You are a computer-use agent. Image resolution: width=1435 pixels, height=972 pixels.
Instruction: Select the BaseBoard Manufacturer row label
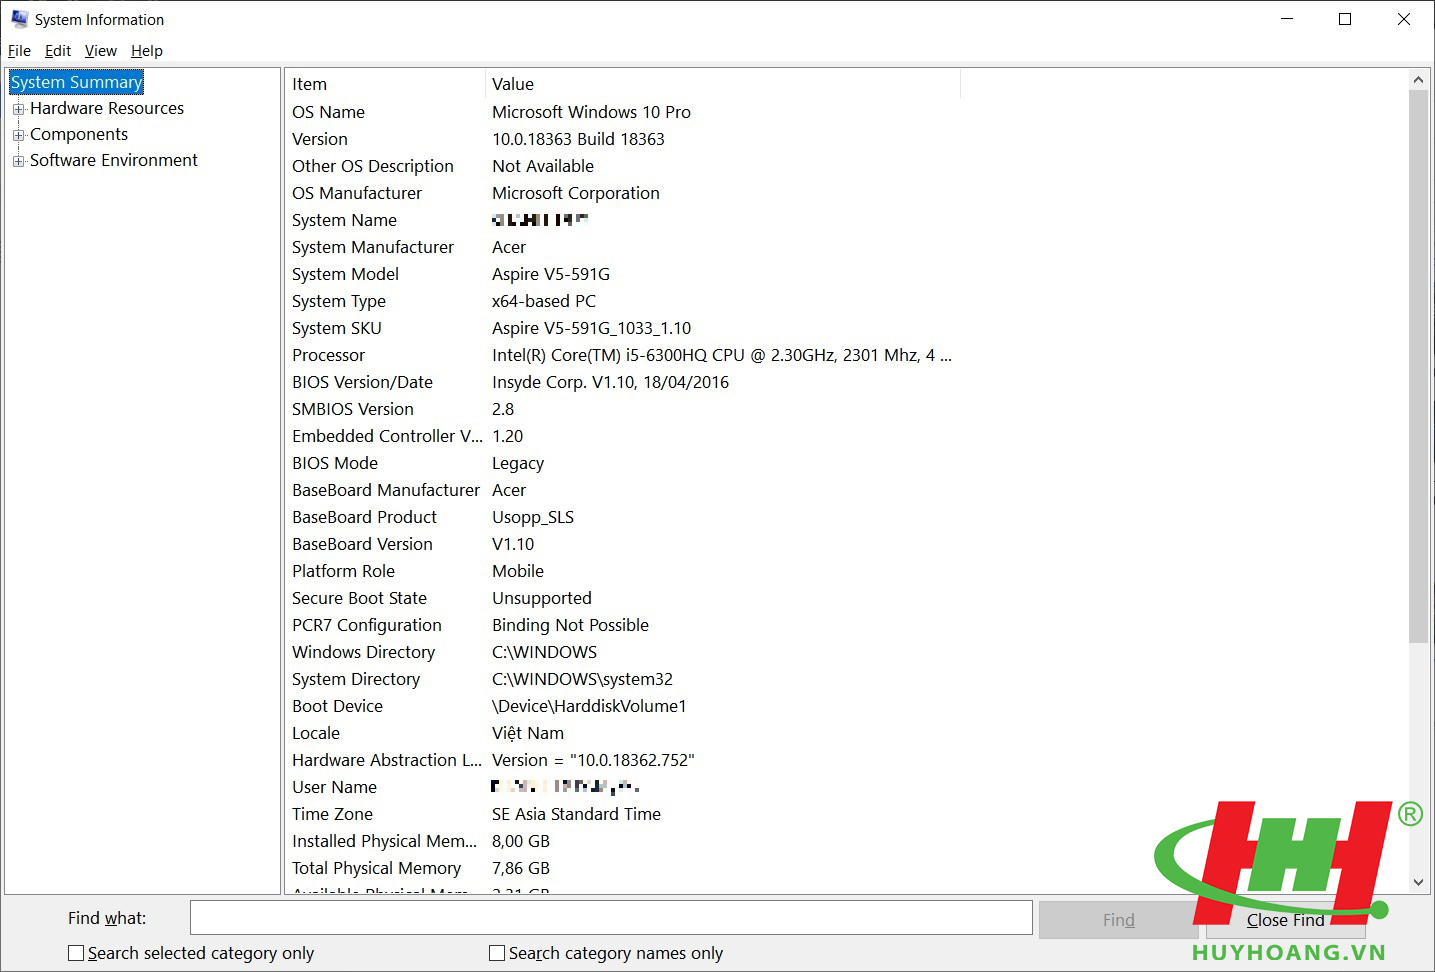tap(386, 490)
